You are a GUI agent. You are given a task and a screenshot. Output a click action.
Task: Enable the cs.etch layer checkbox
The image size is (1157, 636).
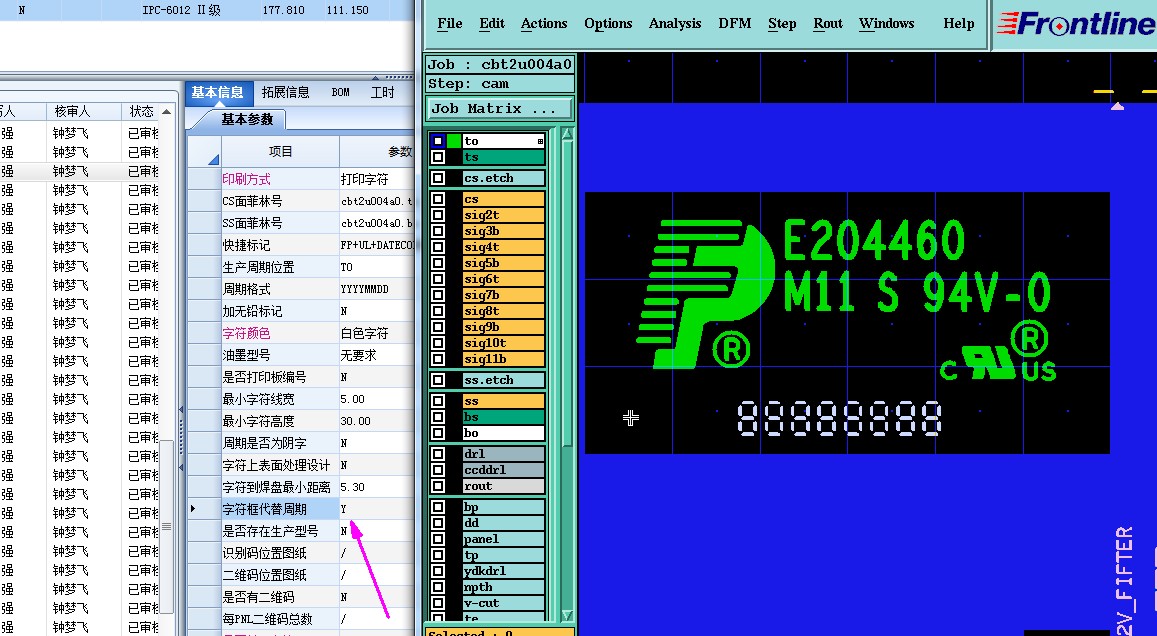pos(438,178)
